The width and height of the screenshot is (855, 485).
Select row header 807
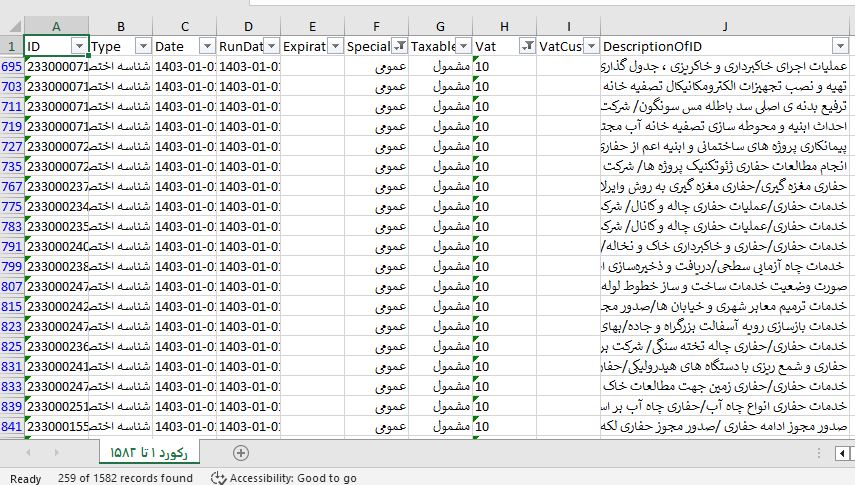coord(12,286)
